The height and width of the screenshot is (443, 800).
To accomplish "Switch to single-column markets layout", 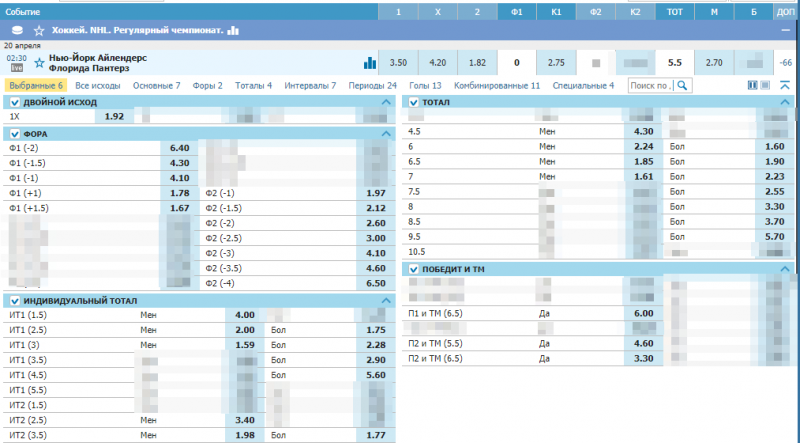I will click(765, 86).
